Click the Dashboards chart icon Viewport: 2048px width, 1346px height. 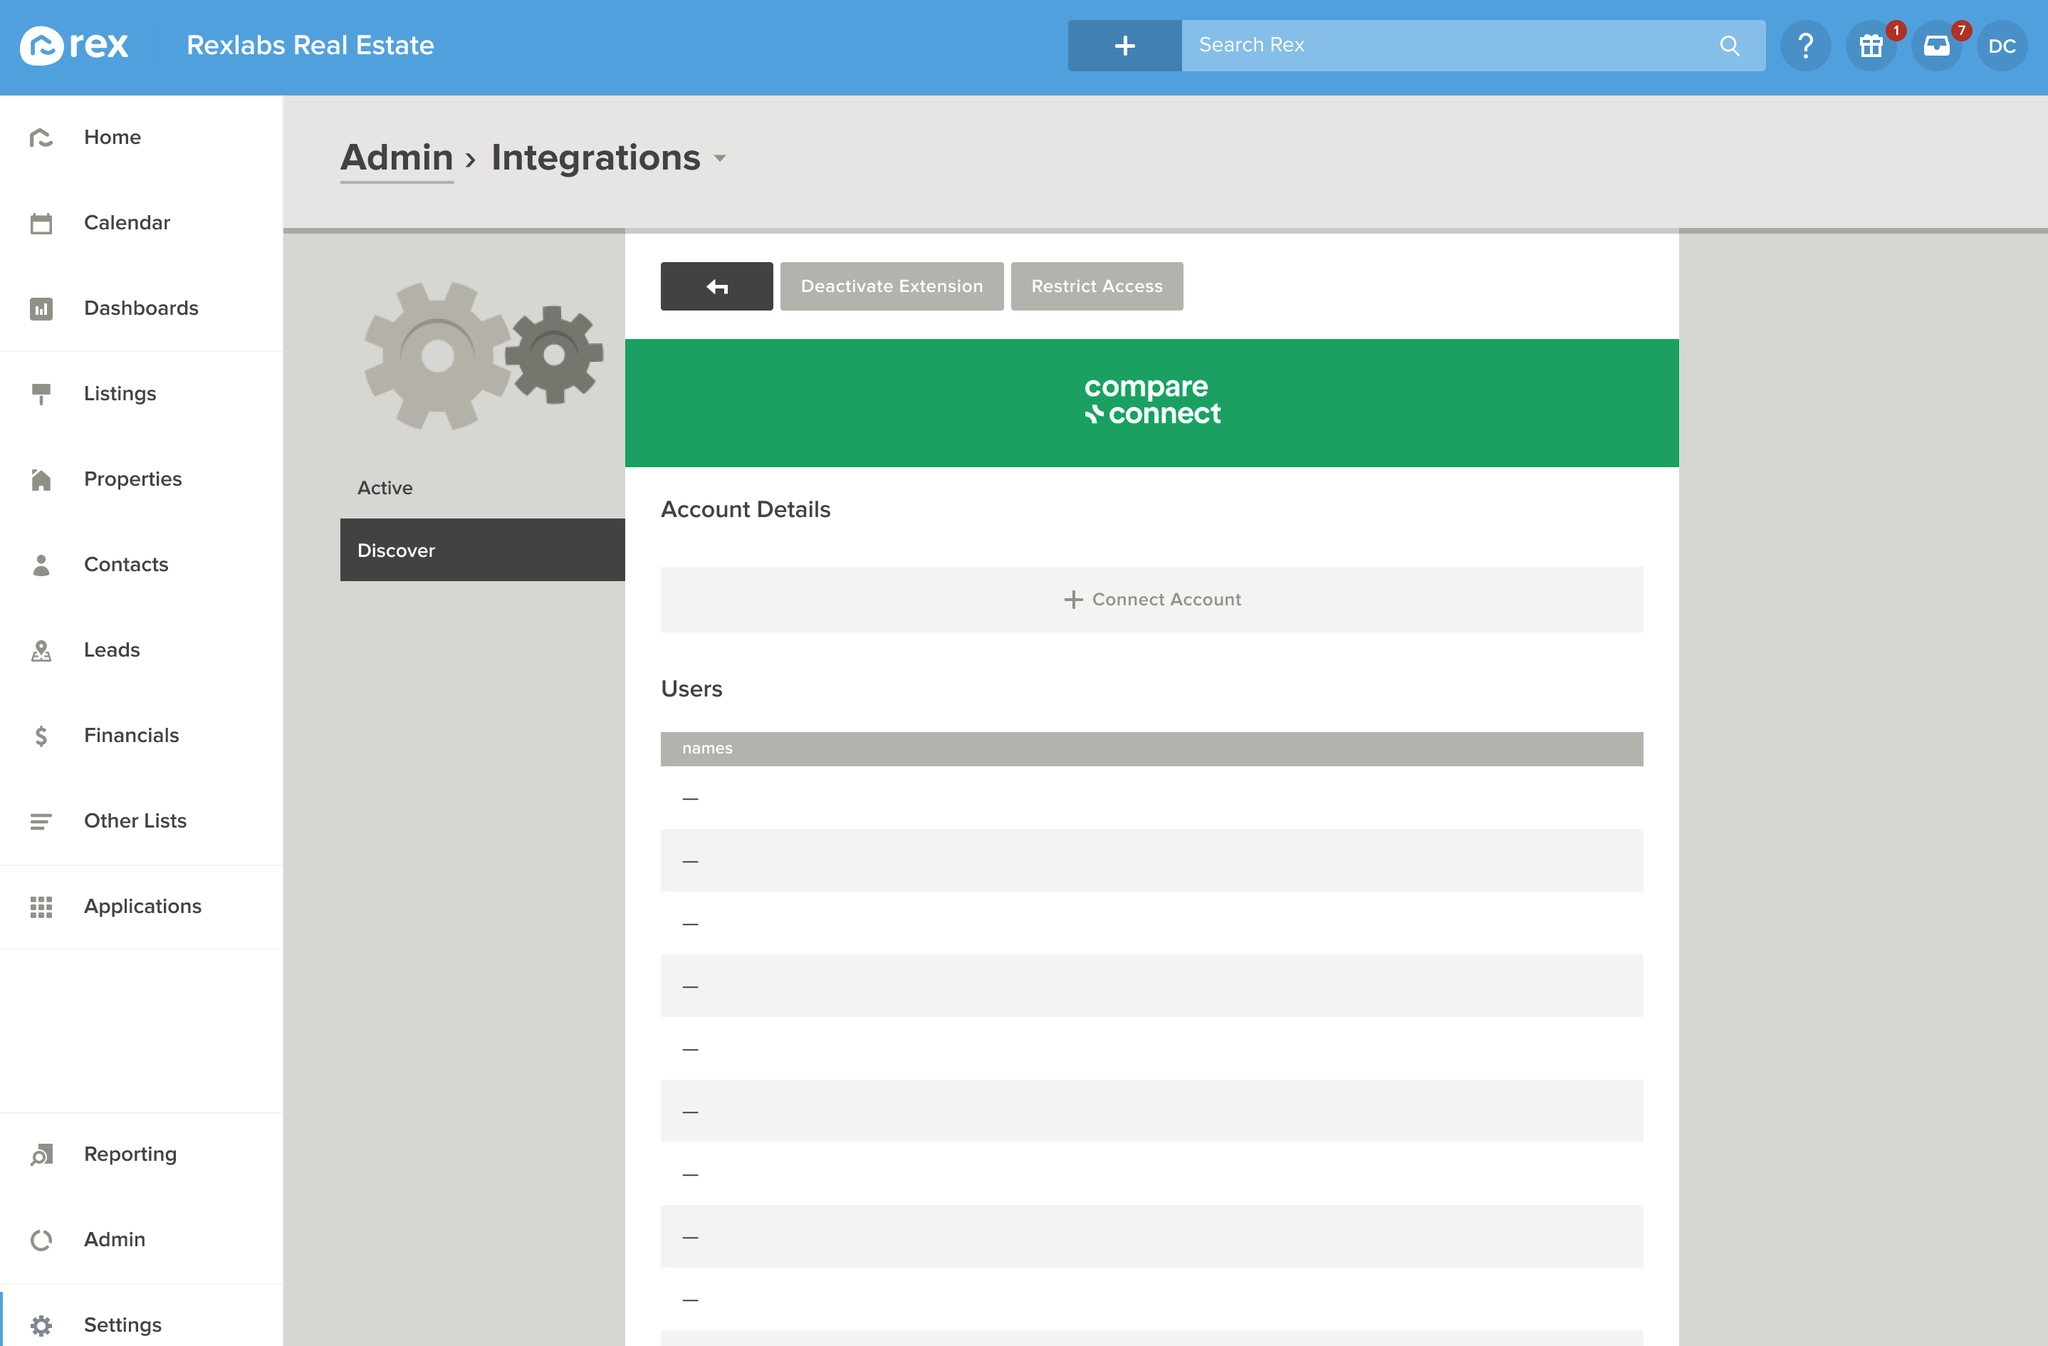pyautogui.click(x=41, y=309)
